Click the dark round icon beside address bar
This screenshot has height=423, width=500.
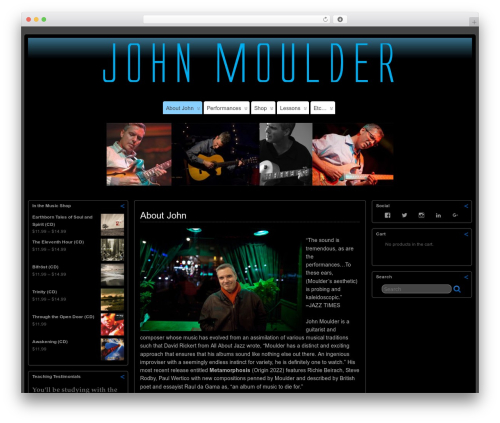(340, 19)
